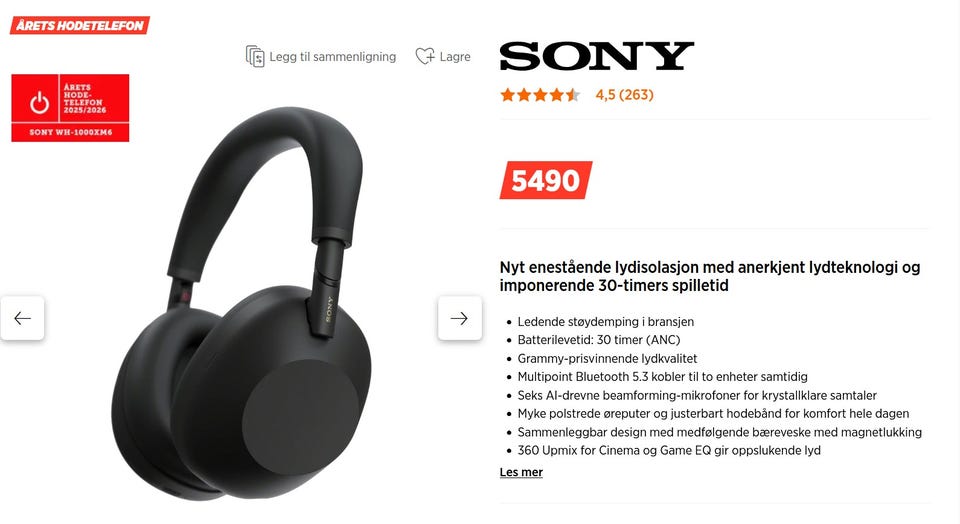The width and height of the screenshot is (960, 524).
Task: Click the Årets Hodetelefon red banner label
Action: 80,25
